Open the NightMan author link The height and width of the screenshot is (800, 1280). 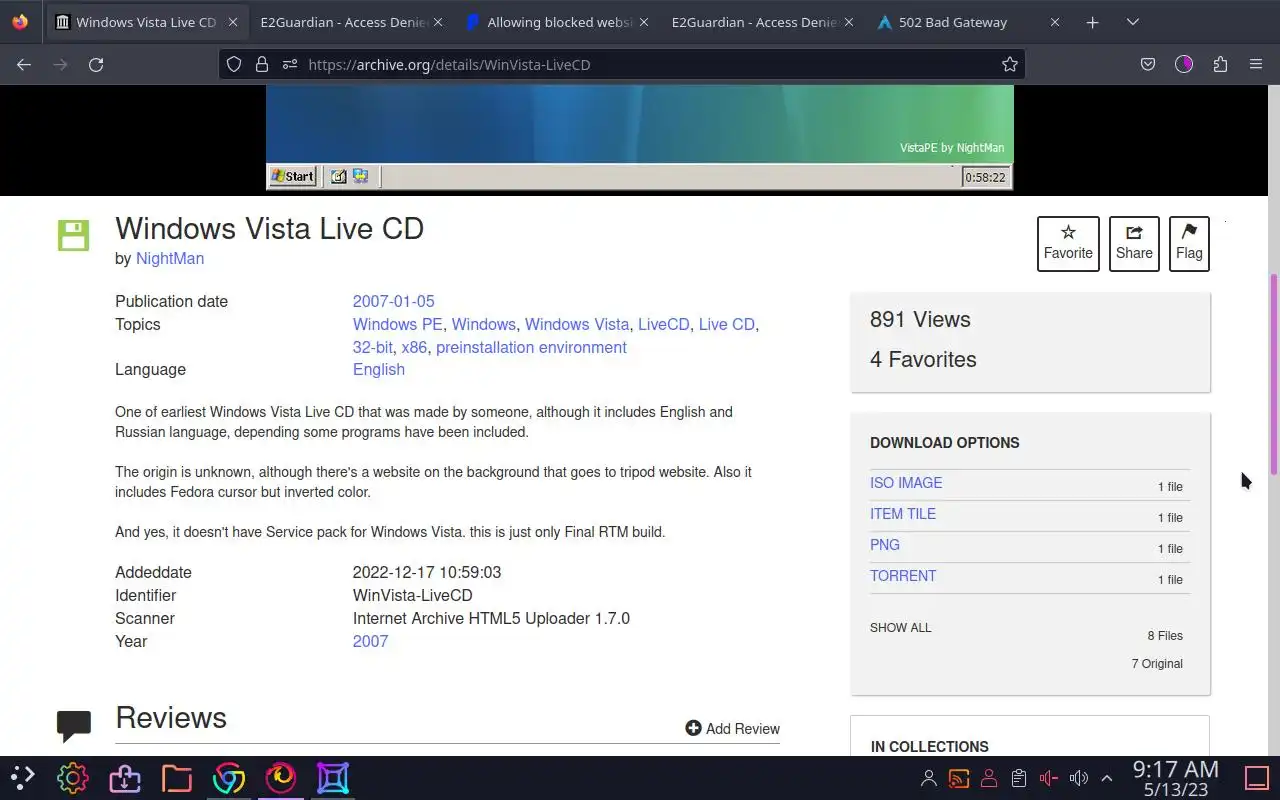point(170,258)
